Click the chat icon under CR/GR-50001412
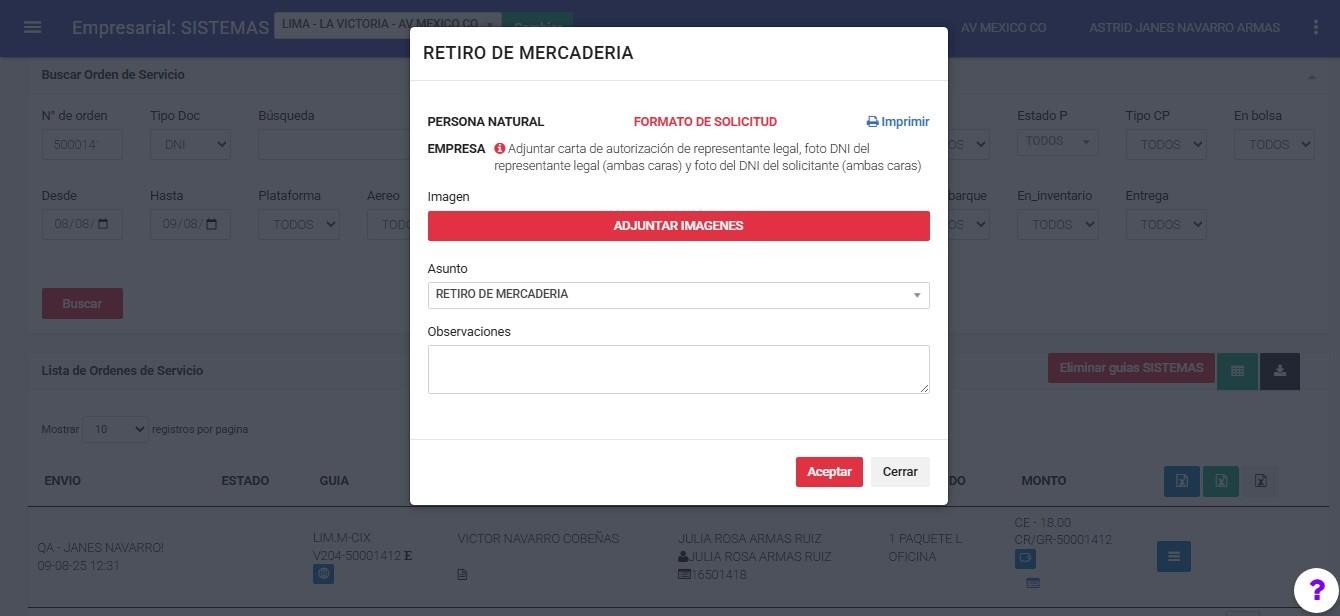1340x616 pixels. point(1025,559)
